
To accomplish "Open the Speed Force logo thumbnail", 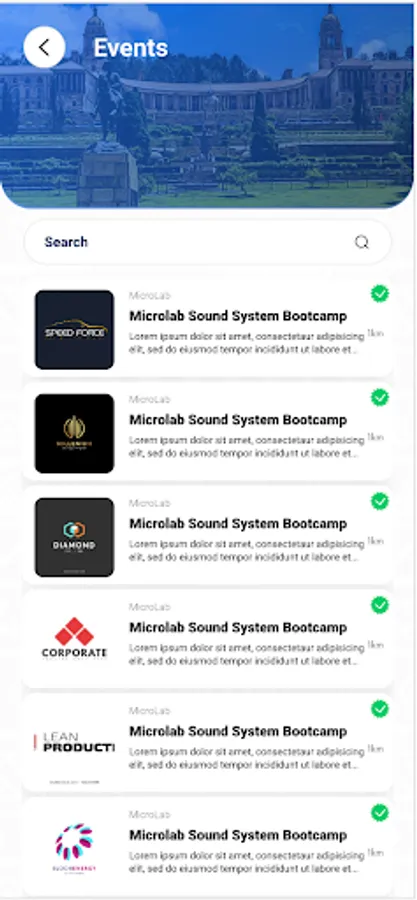I will (x=75, y=329).
